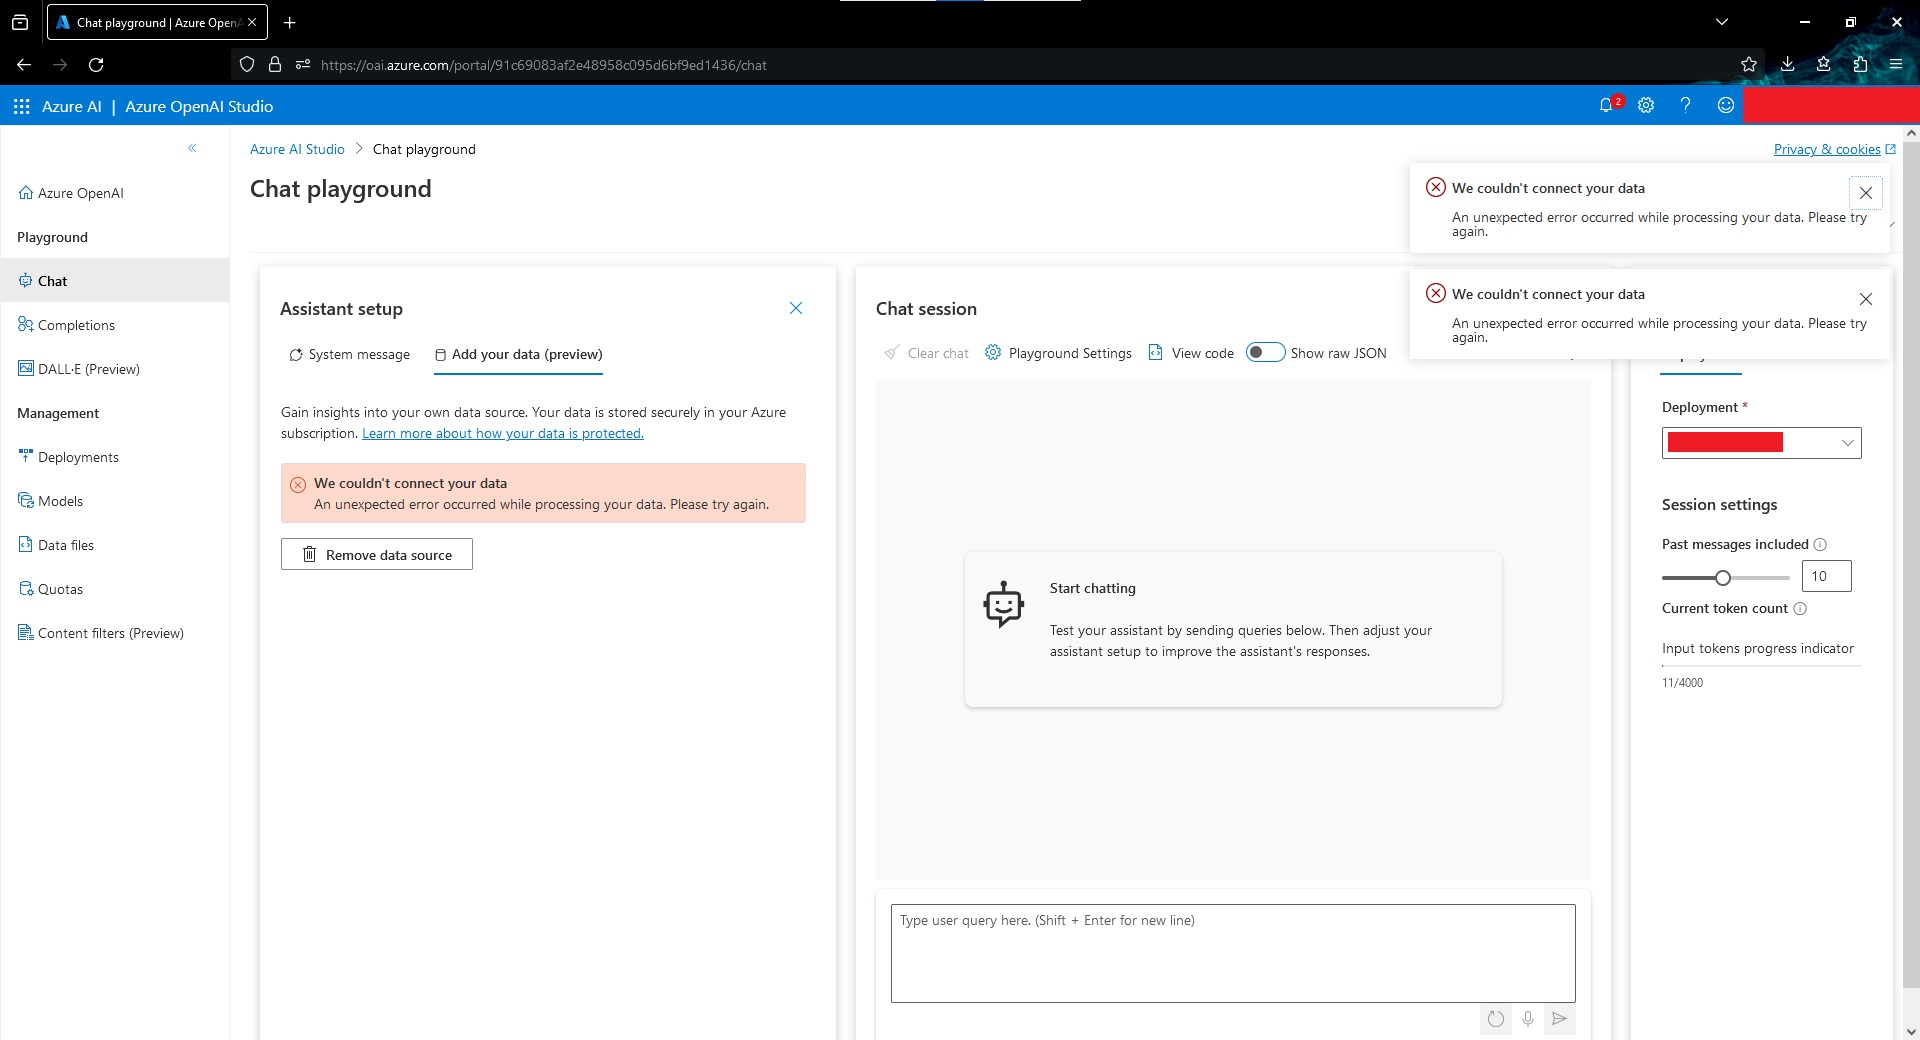Open the browser list all tabs chevron
1920x1040 pixels.
[1722, 22]
